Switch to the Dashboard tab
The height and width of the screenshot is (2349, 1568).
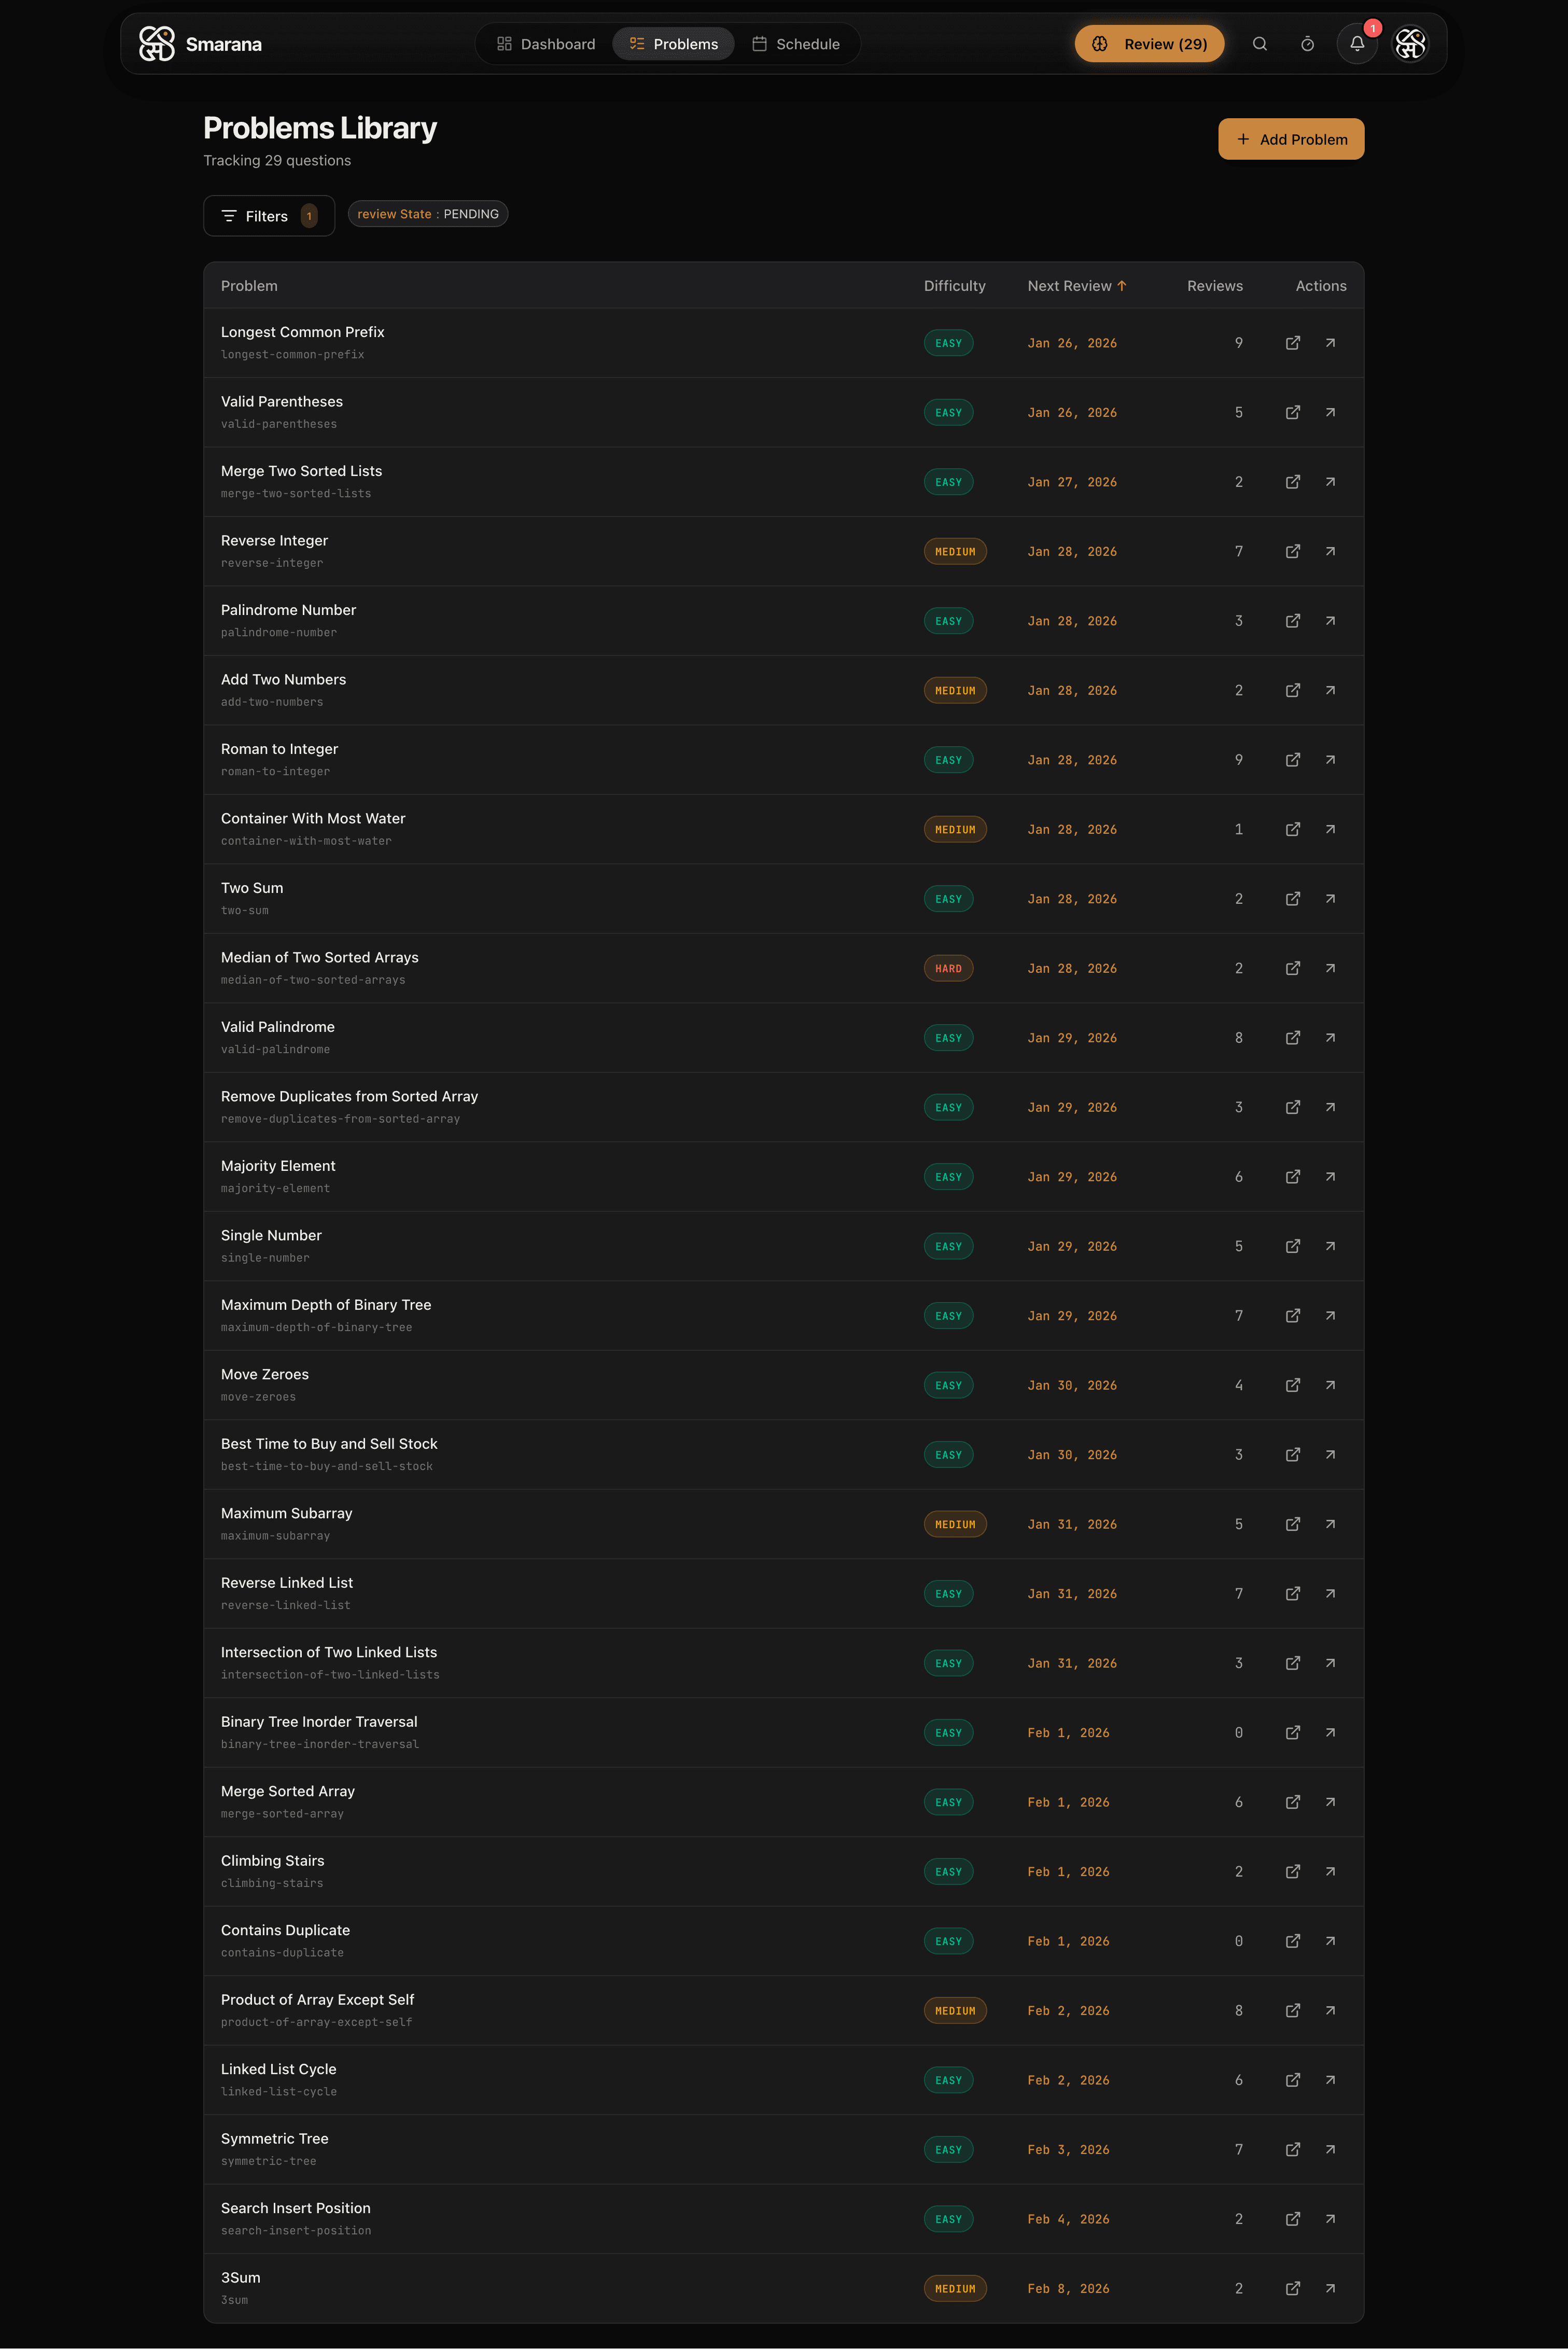[x=546, y=44]
